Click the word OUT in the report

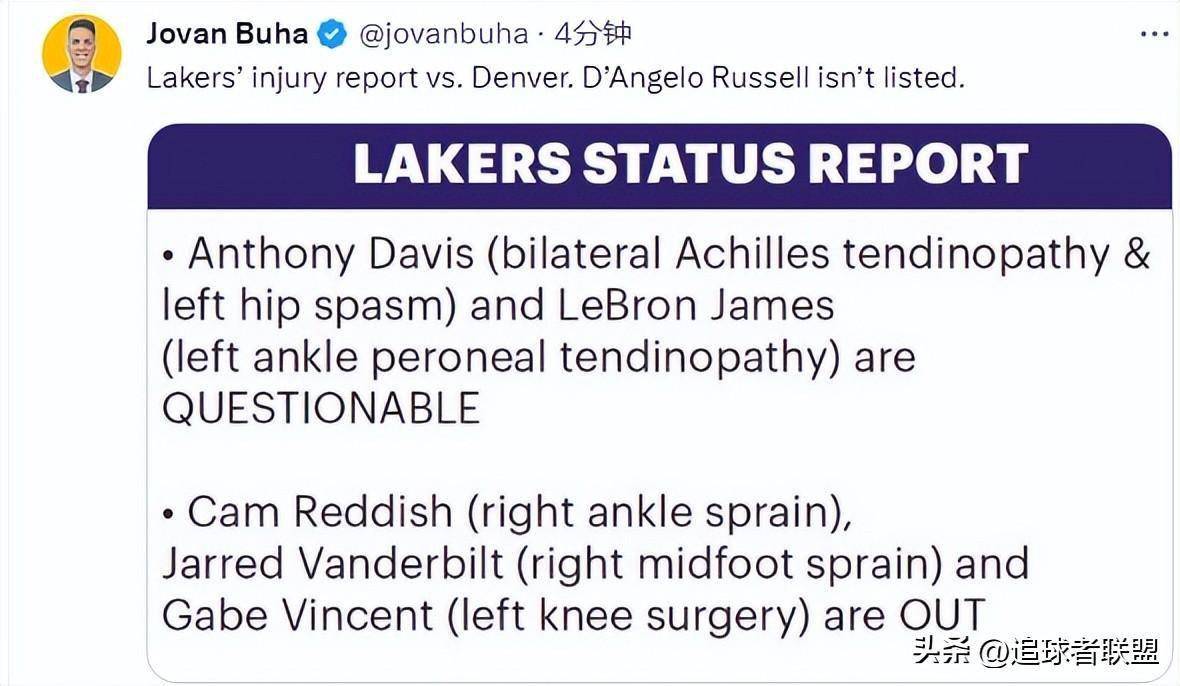click(x=942, y=615)
